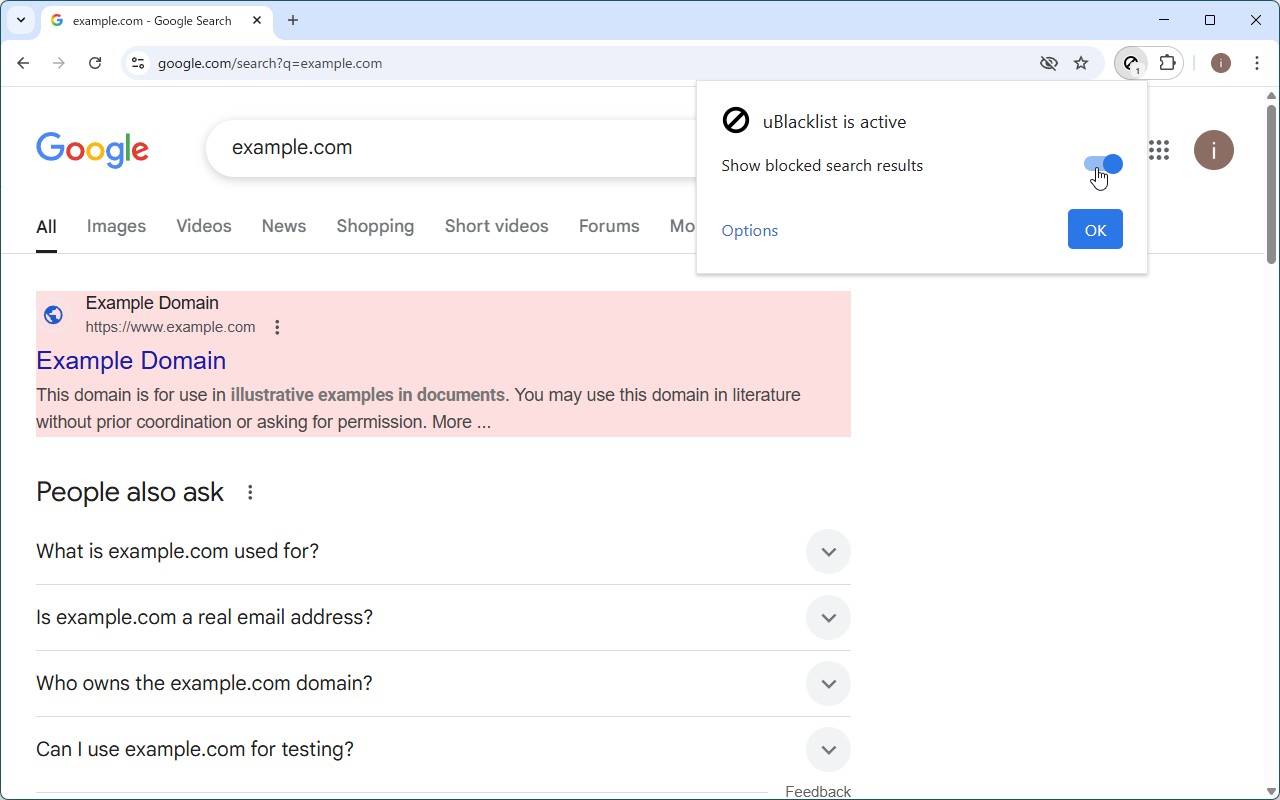This screenshot has height=800, width=1280.
Task: Click the Google search box containing example.com
Action: 452,148
